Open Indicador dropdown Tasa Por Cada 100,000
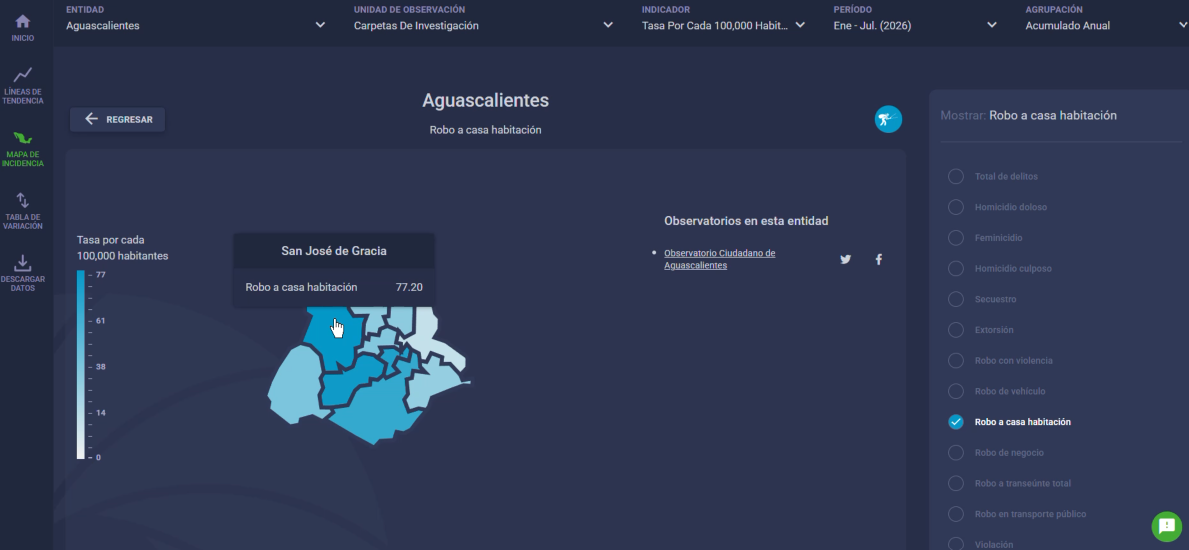The image size is (1189, 550). point(723,25)
